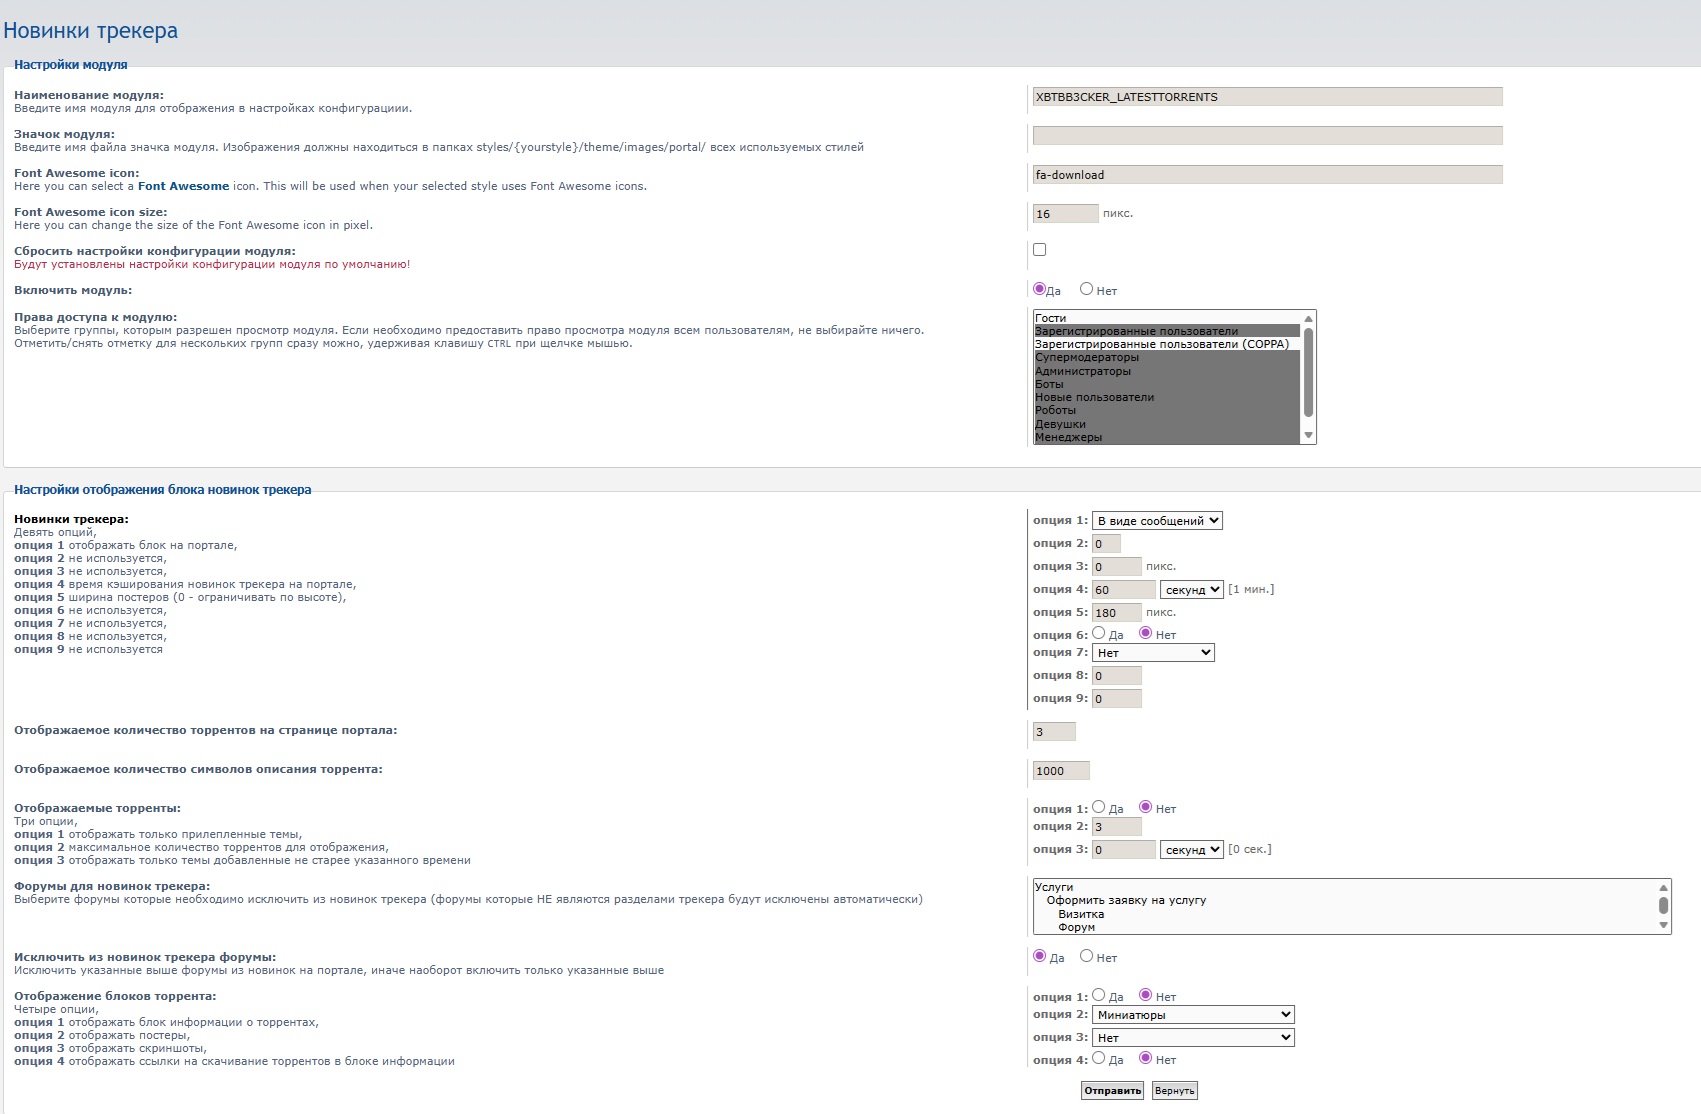Open the 'В виде сообщений' dropdown

click(x=1157, y=521)
